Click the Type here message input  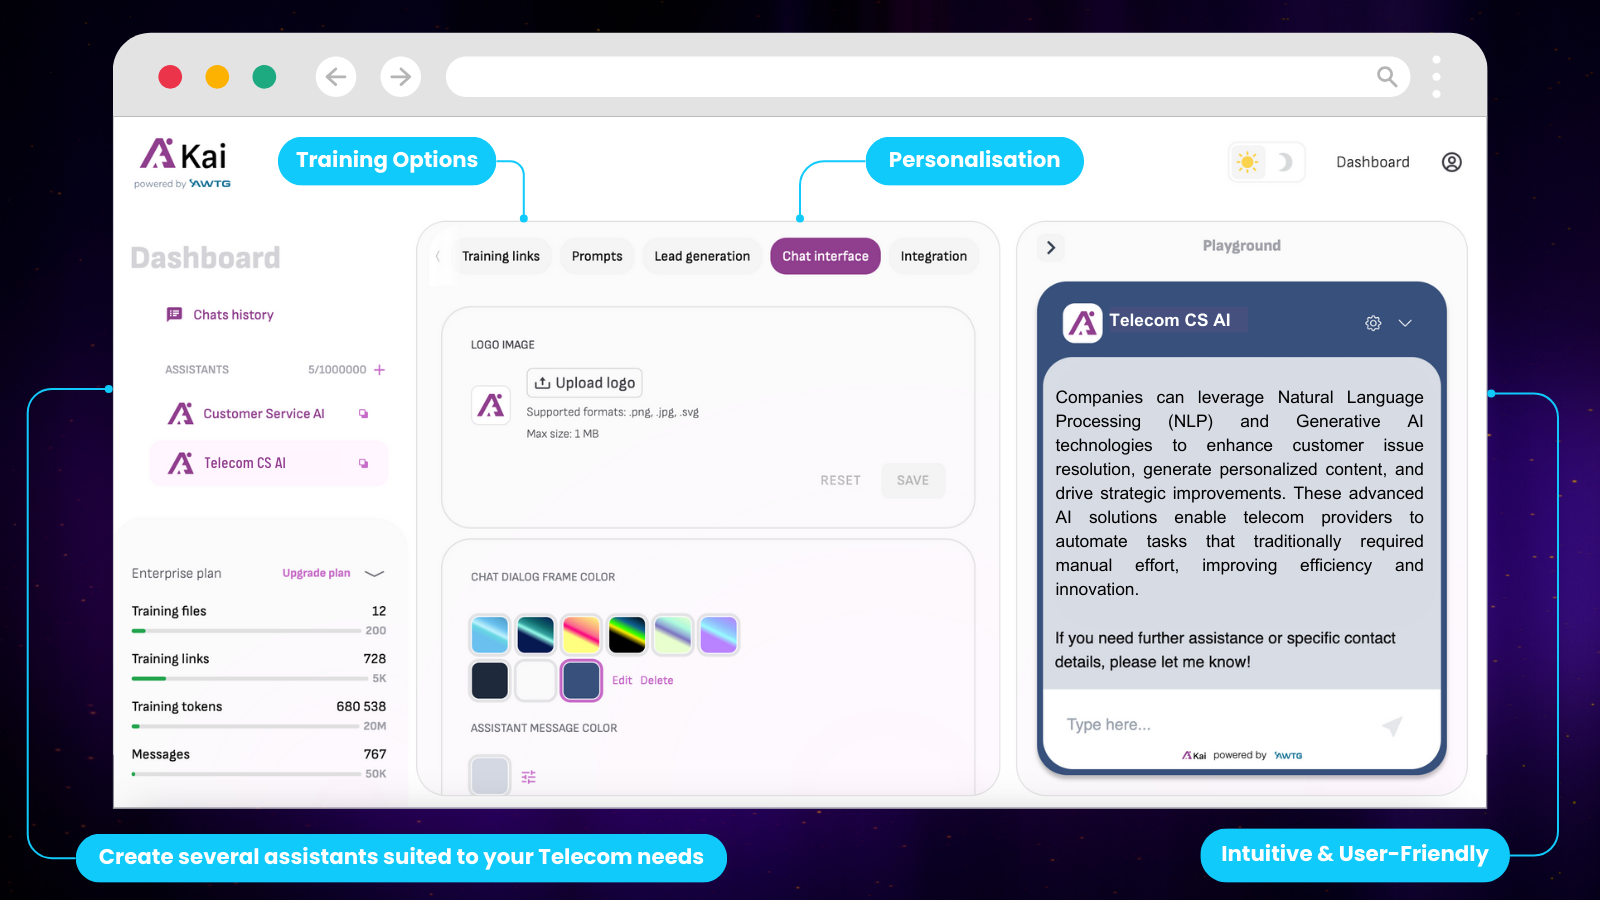tap(1215, 725)
